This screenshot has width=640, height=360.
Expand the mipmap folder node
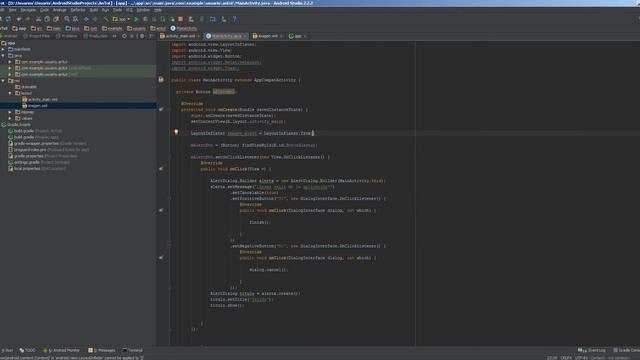(10, 112)
